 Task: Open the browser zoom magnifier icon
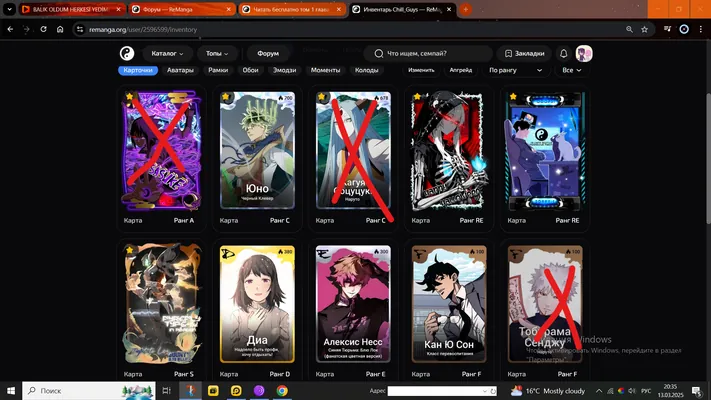pyautogui.click(x=629, y=29)
